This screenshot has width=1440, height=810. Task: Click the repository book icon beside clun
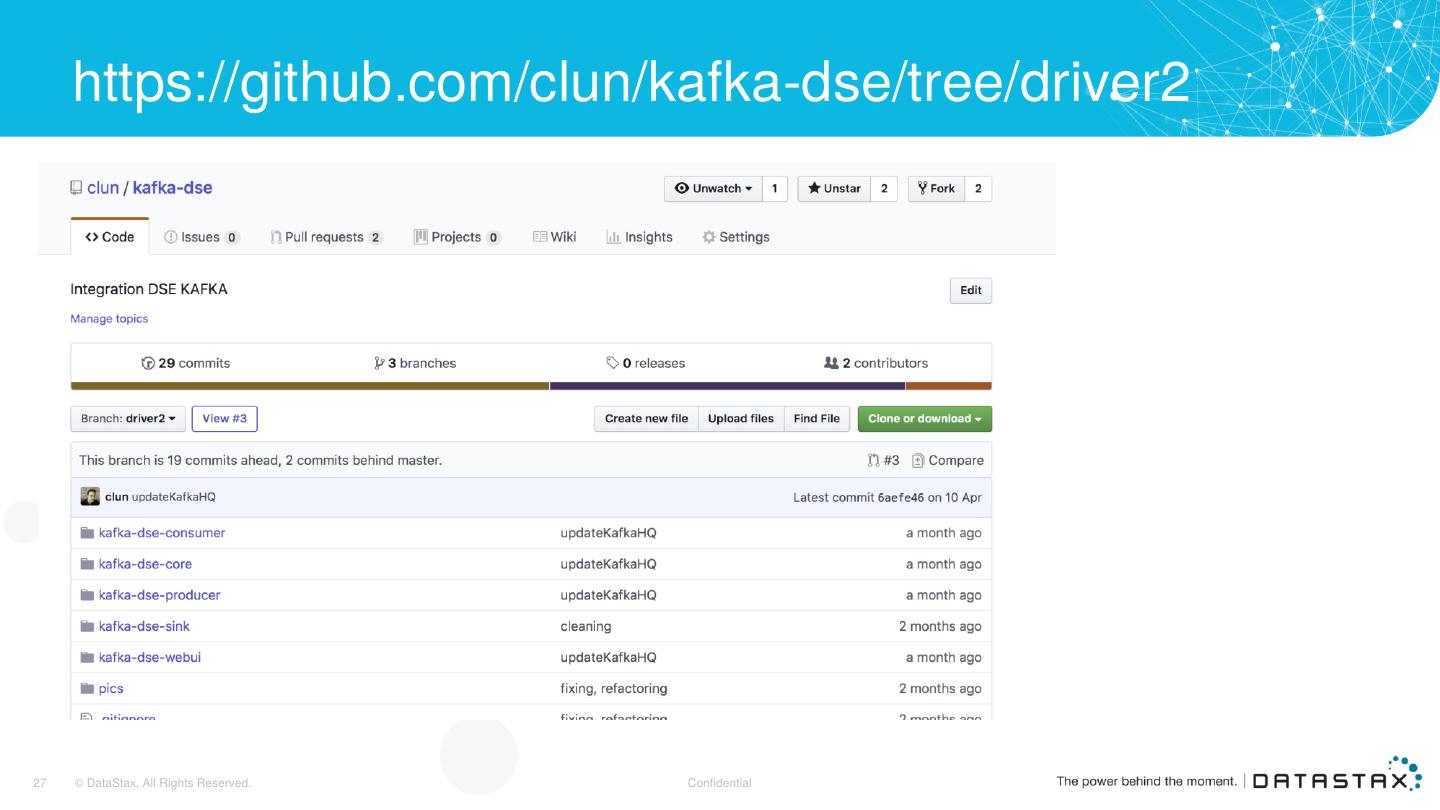click(x=76, y=188)
